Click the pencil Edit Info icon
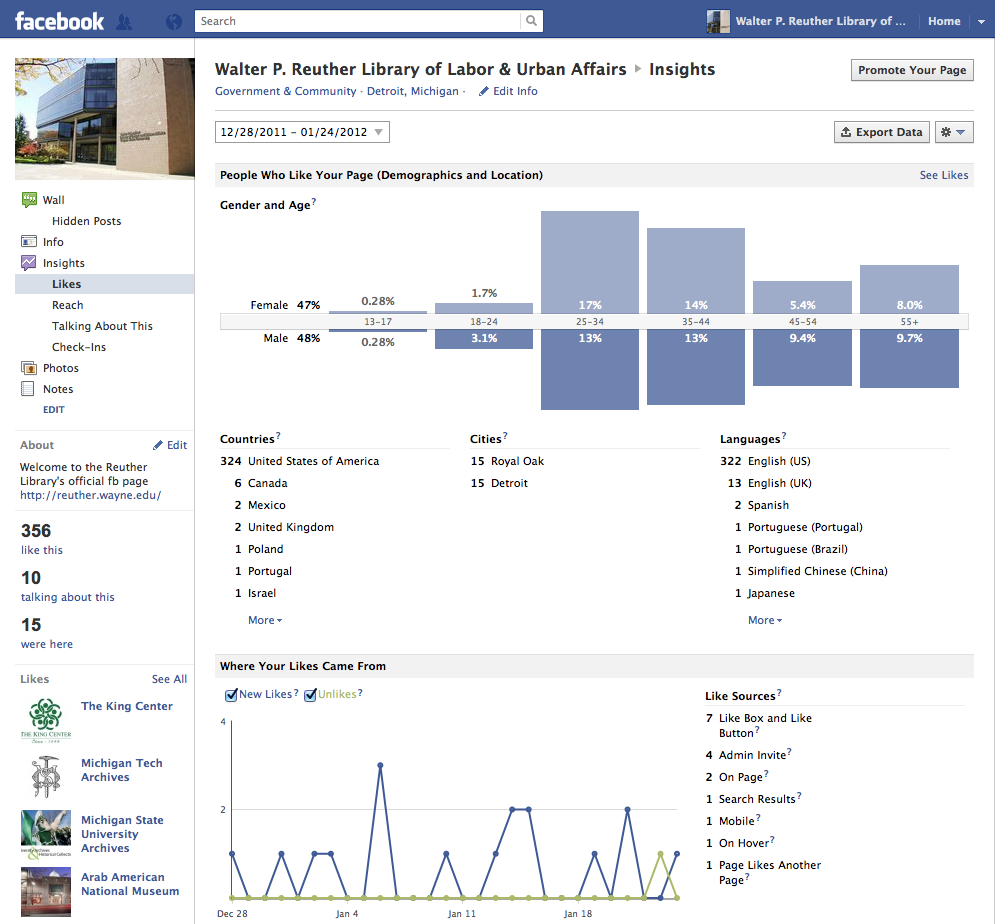Image resolution: width=995 pixels, height=924 pixels. pyautogui.click(x=484, y=91)
